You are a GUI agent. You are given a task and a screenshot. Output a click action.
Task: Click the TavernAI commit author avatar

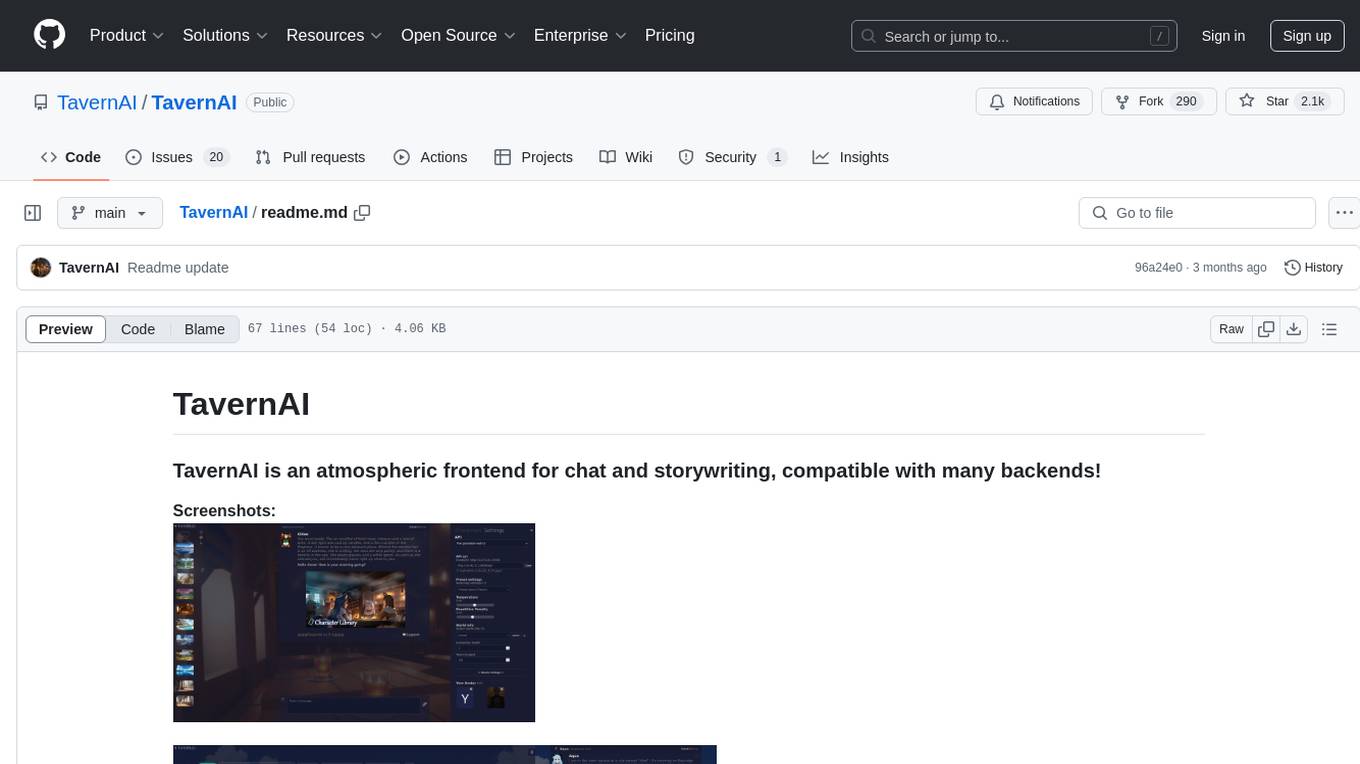click(x=41, y=268)
